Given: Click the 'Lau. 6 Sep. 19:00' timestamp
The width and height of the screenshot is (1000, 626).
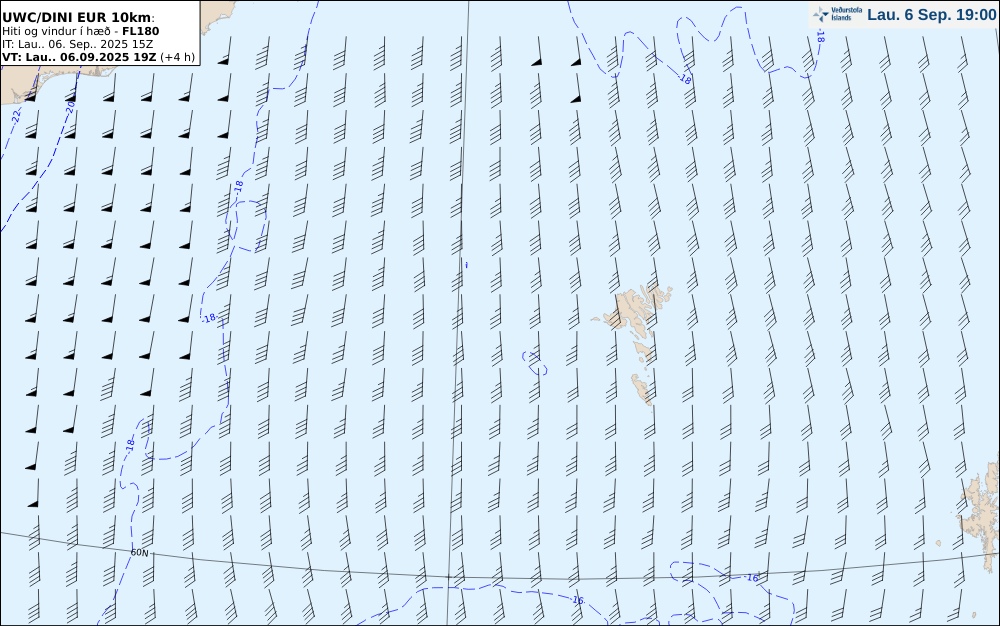Looking at the screenshot, I should tap(931, 15).
